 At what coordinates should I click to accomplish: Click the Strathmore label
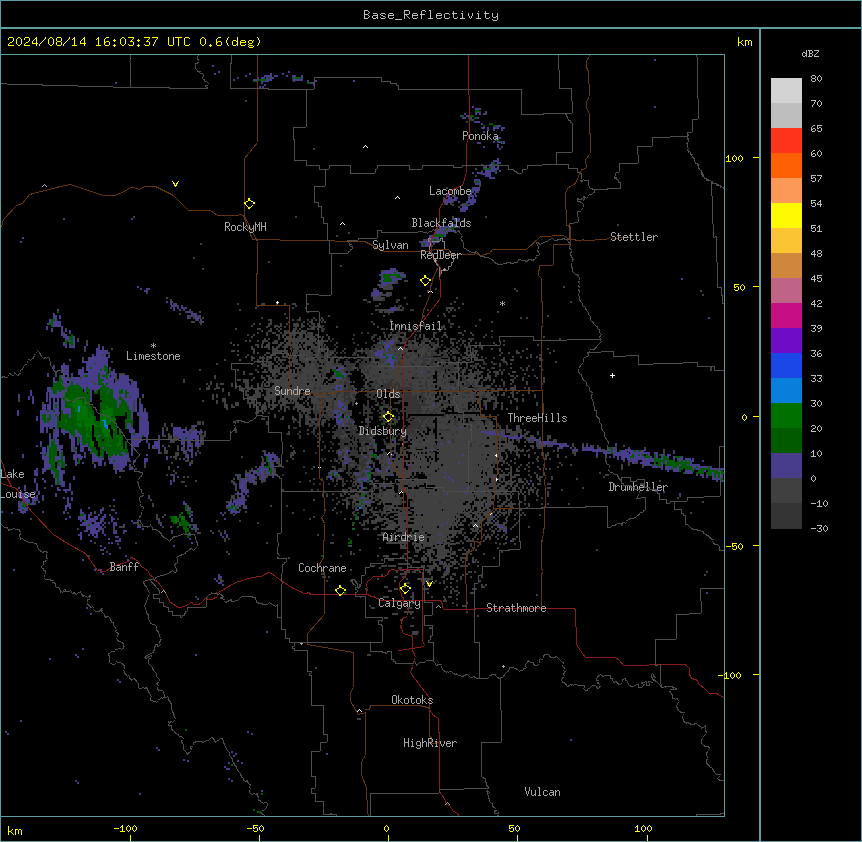click(516, 608)
